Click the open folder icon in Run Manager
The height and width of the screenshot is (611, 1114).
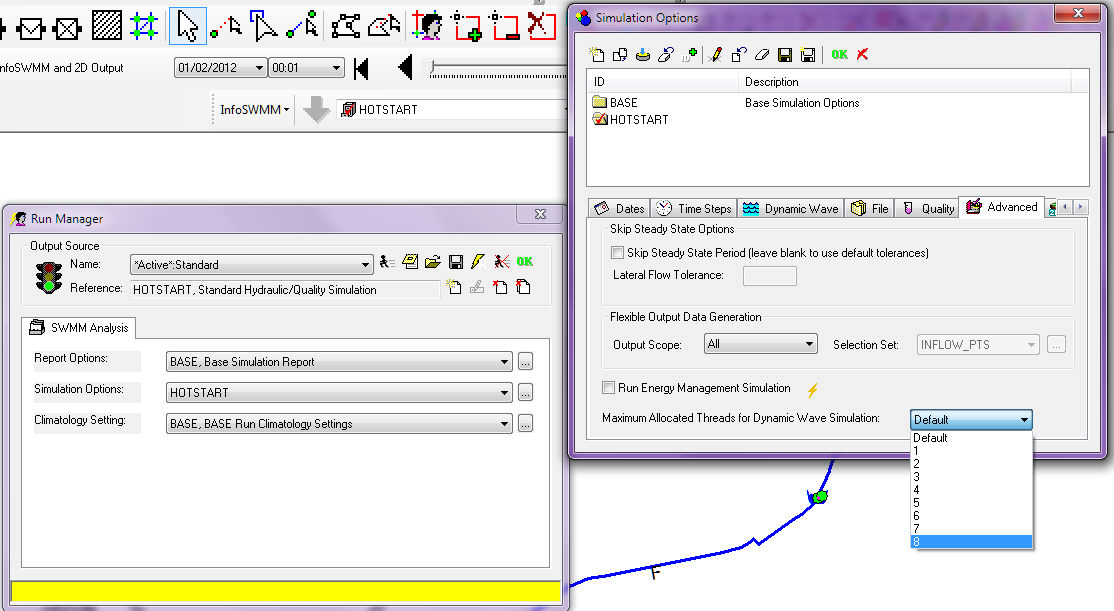(433, 261)
